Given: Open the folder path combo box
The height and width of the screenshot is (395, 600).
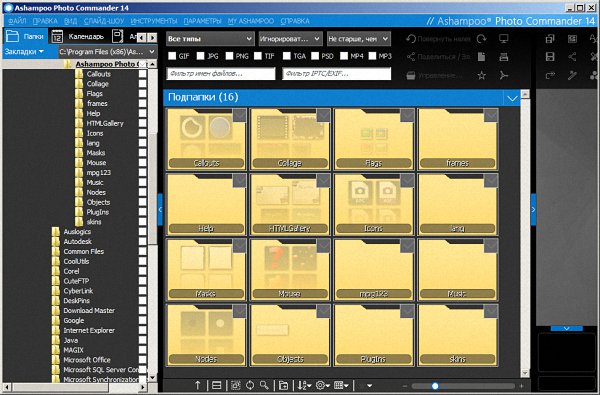Looking at the screenshot, I should coord(108,51).
